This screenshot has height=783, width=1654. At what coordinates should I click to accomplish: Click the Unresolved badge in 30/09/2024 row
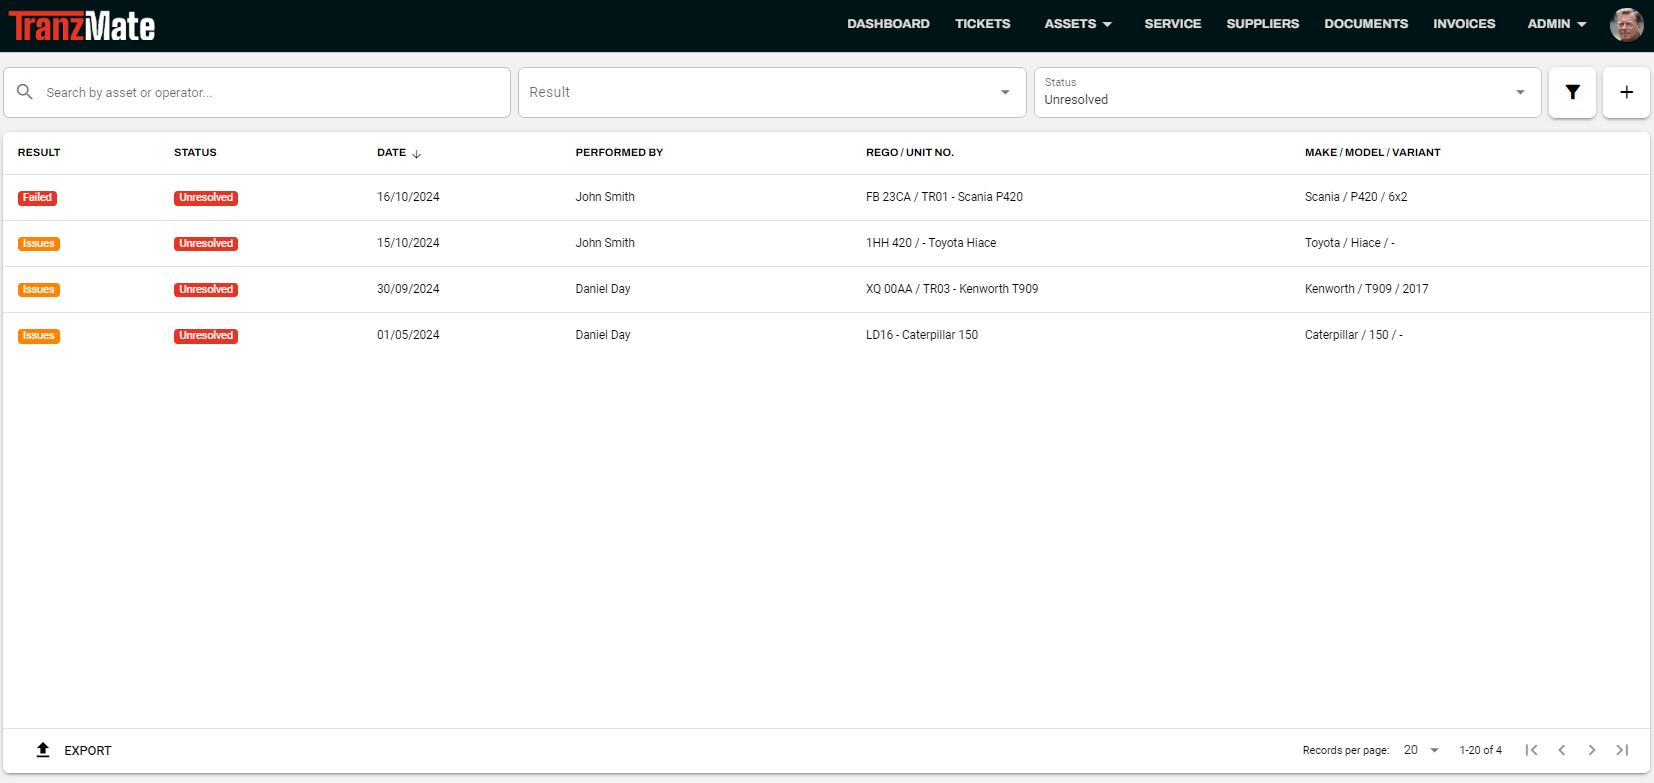point(206,290)
